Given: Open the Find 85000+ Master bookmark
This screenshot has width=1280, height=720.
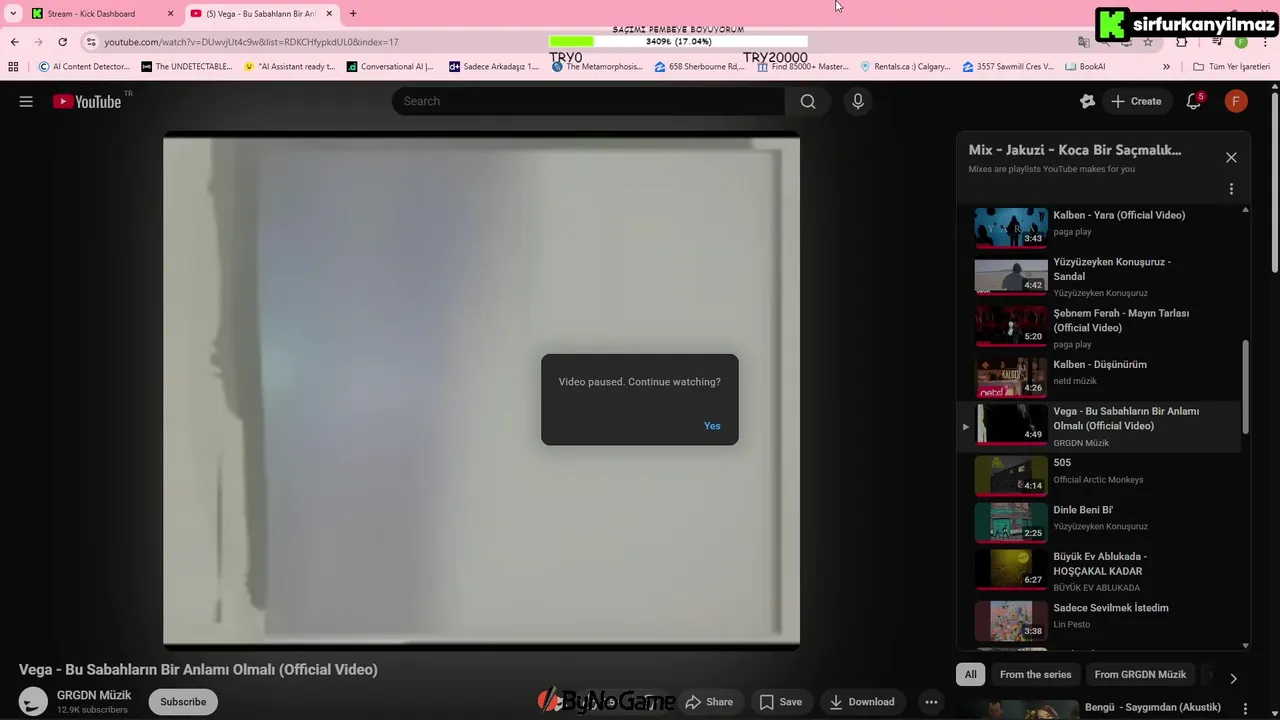Looking at the screenshot, I should click(803, 67).
